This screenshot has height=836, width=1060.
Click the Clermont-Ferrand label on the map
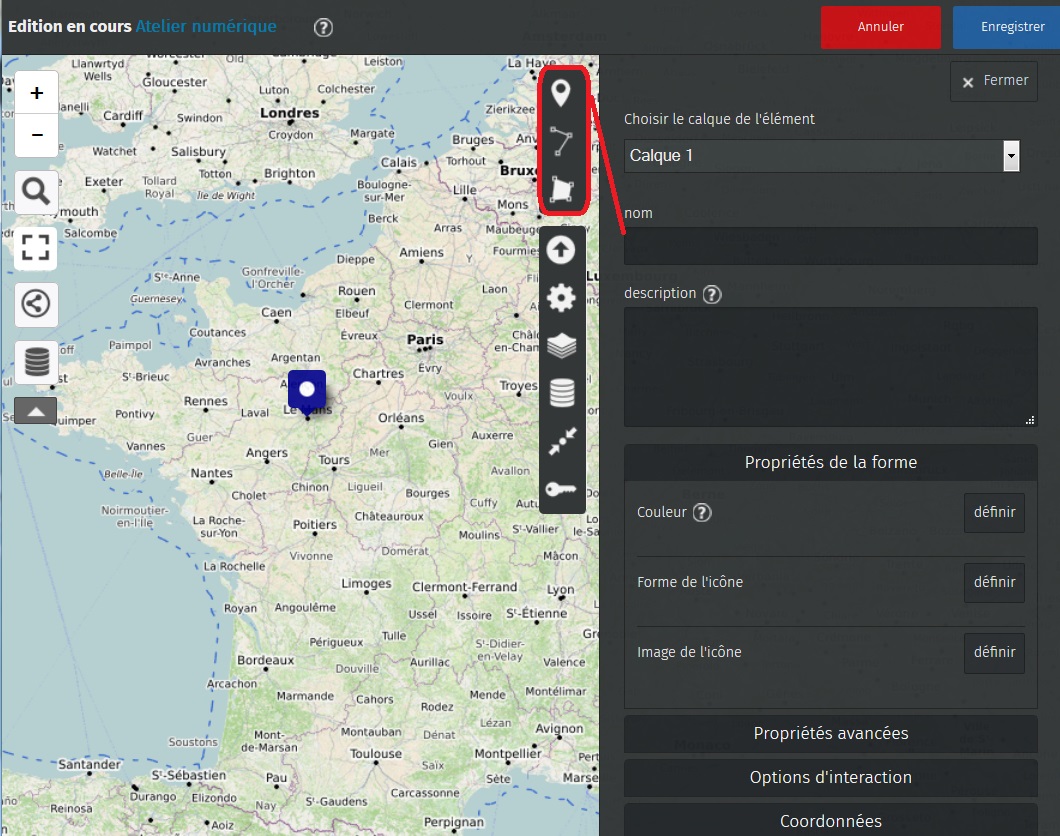pyautogui.click(x=464, y=587)
